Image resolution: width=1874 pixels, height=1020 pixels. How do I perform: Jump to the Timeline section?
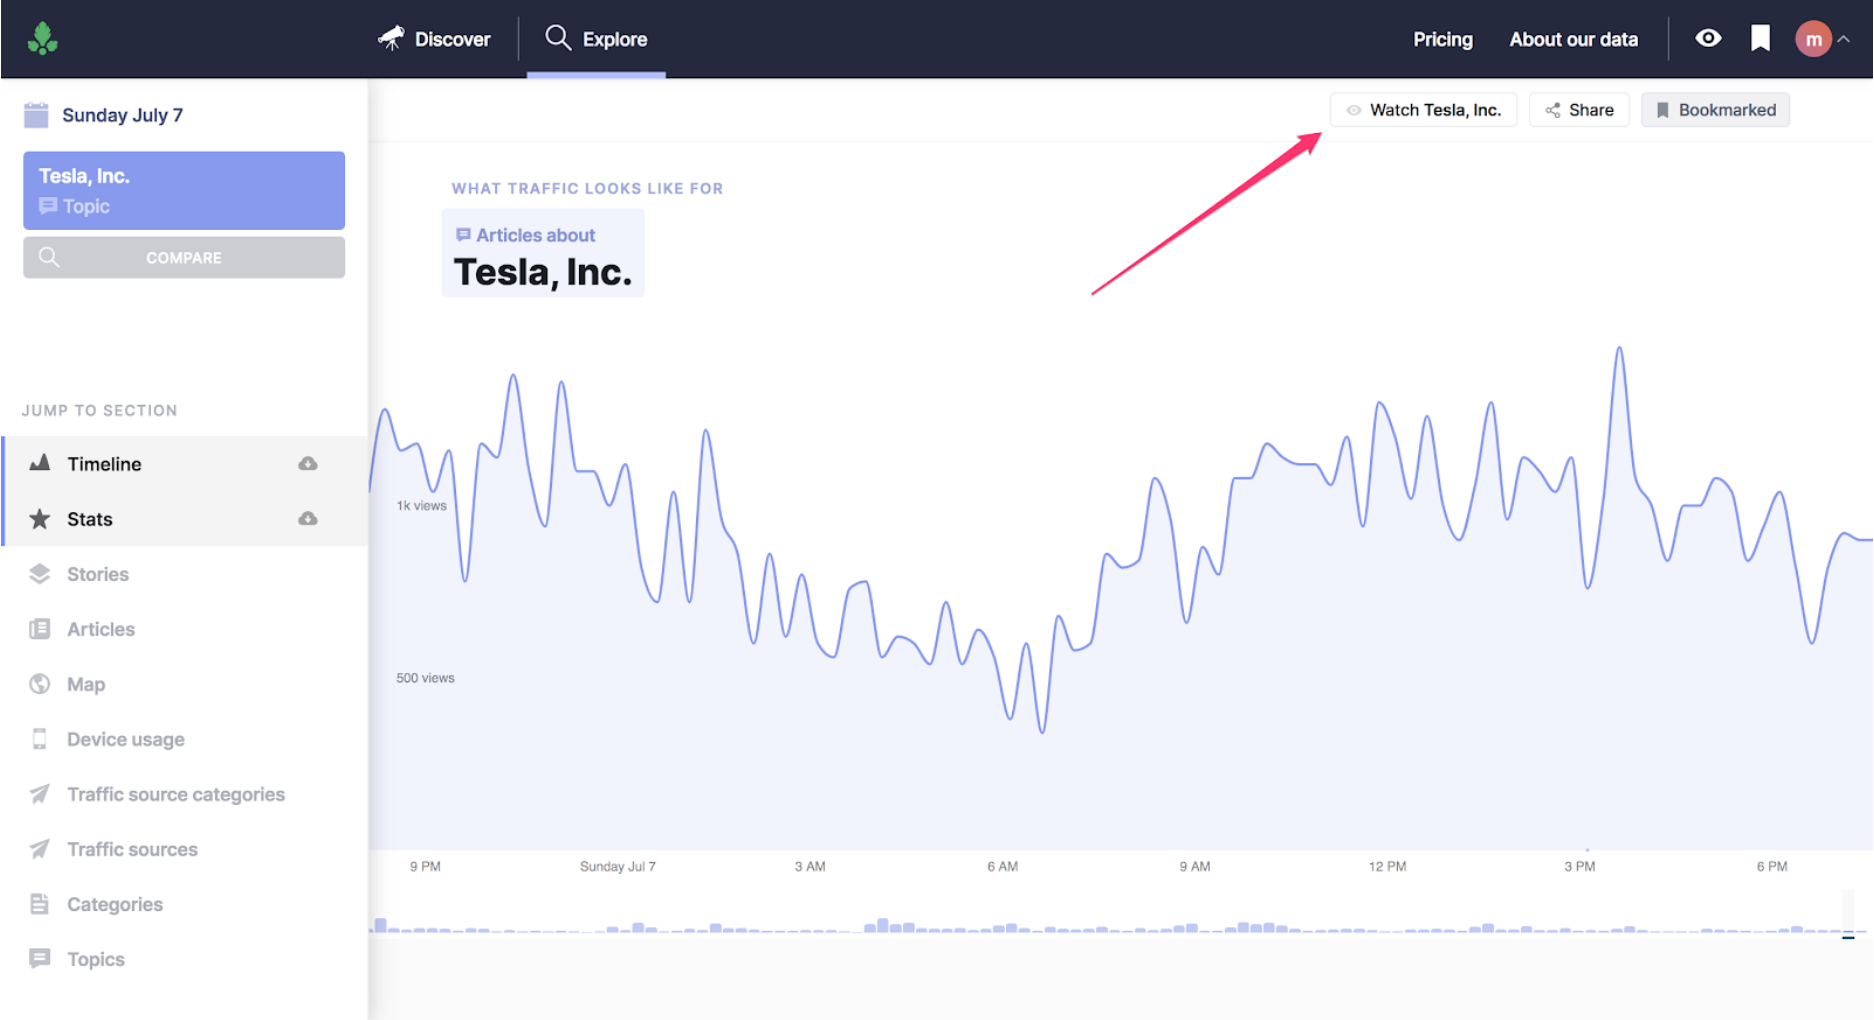(185, 464)
